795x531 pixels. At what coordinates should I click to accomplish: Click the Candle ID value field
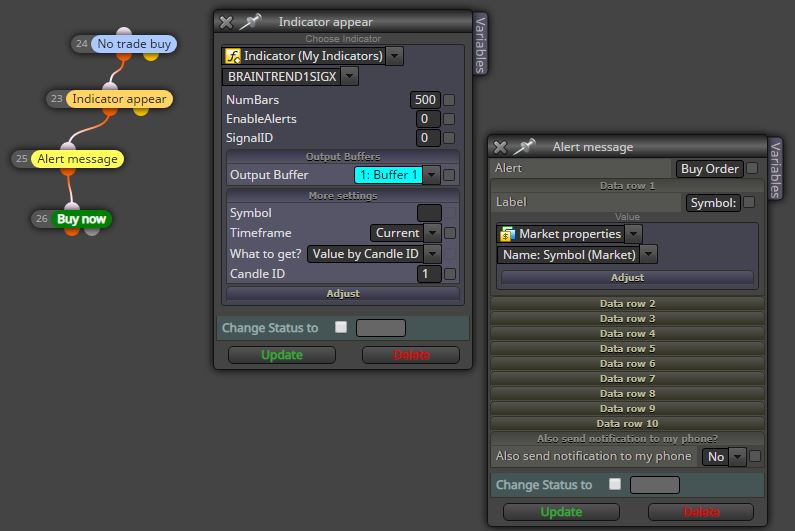point(429,274)
